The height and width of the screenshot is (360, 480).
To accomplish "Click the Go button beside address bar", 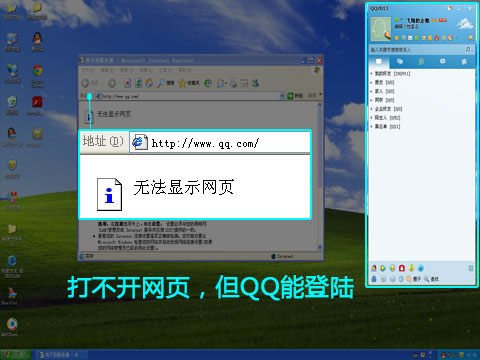I will point(295,96).
